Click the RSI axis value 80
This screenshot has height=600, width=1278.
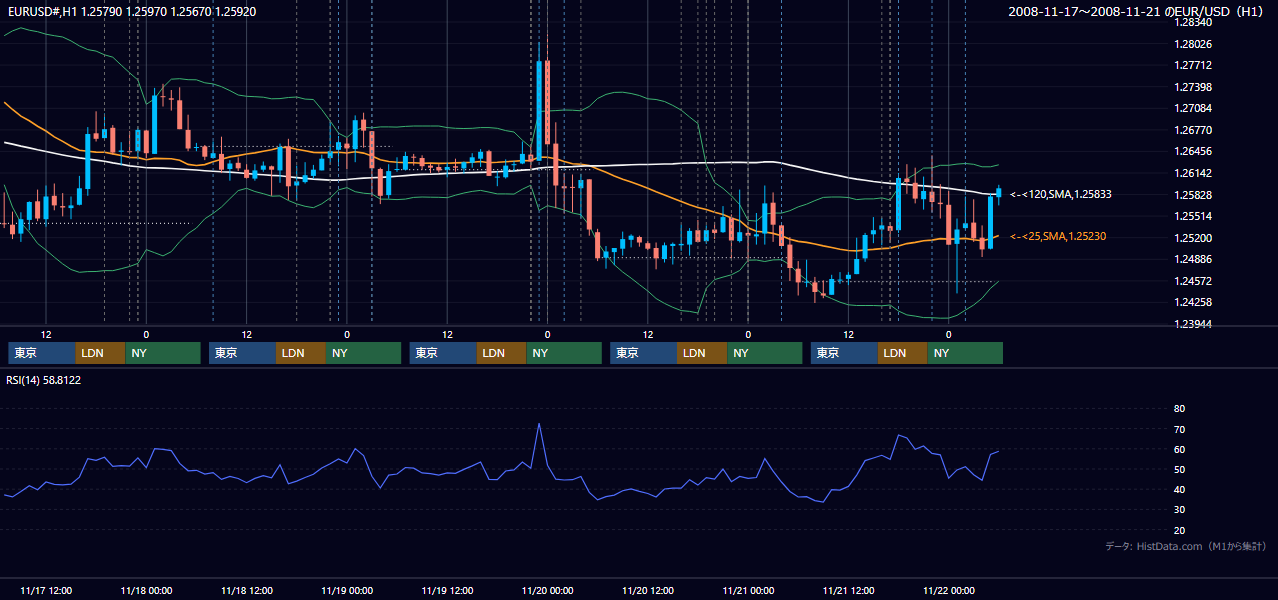pos(1179,409)
